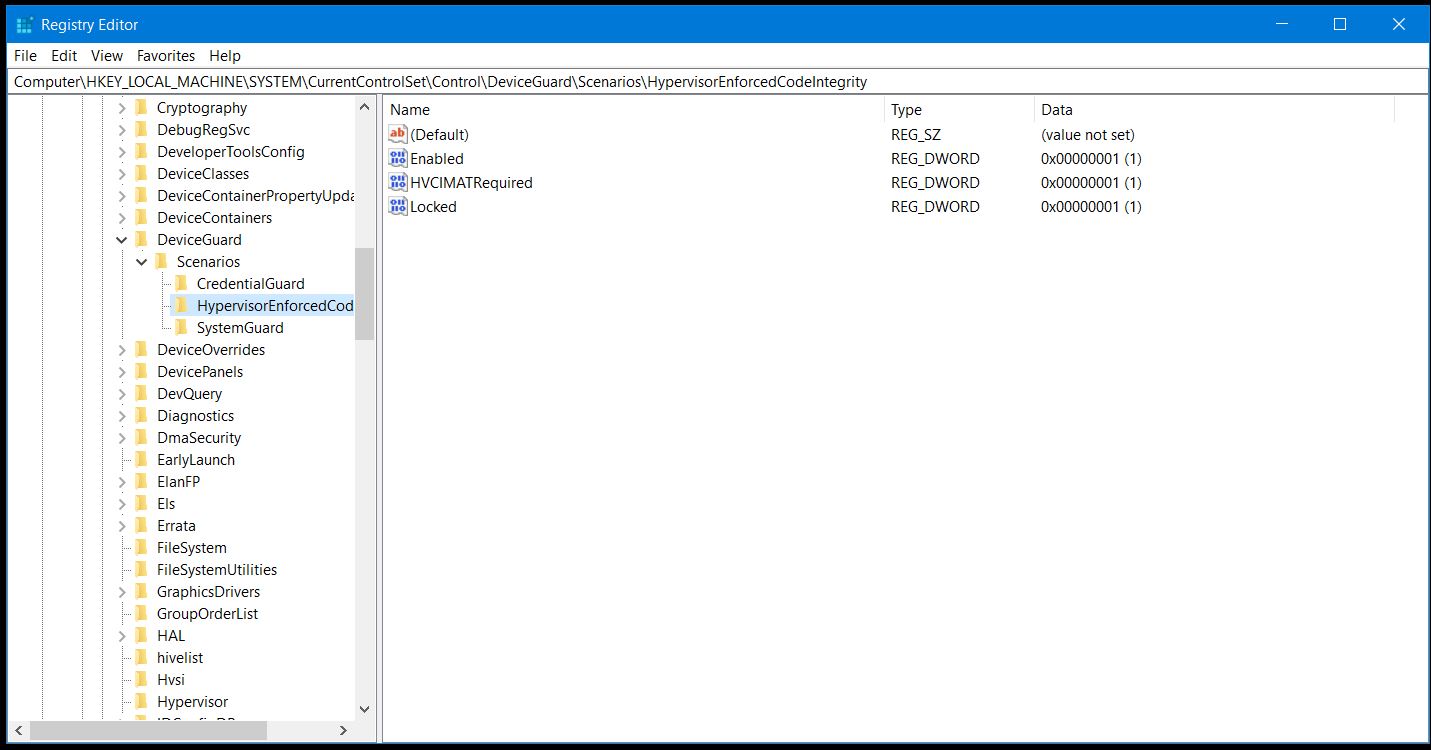This screenshot has height=750, width=1431.
Task: Open the Edit menu
Action: [x=64, y=56]
